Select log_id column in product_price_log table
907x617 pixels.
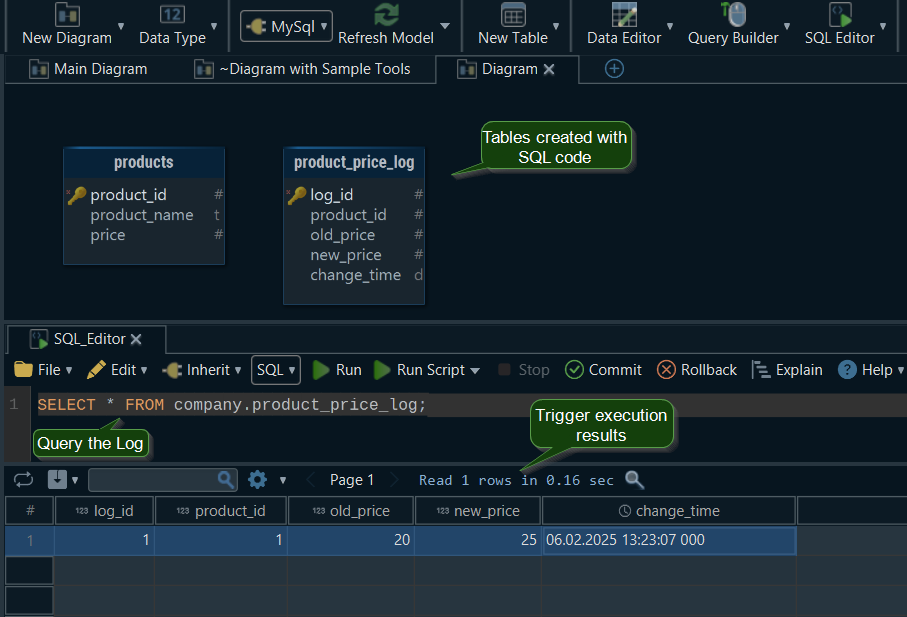point(331,195)
